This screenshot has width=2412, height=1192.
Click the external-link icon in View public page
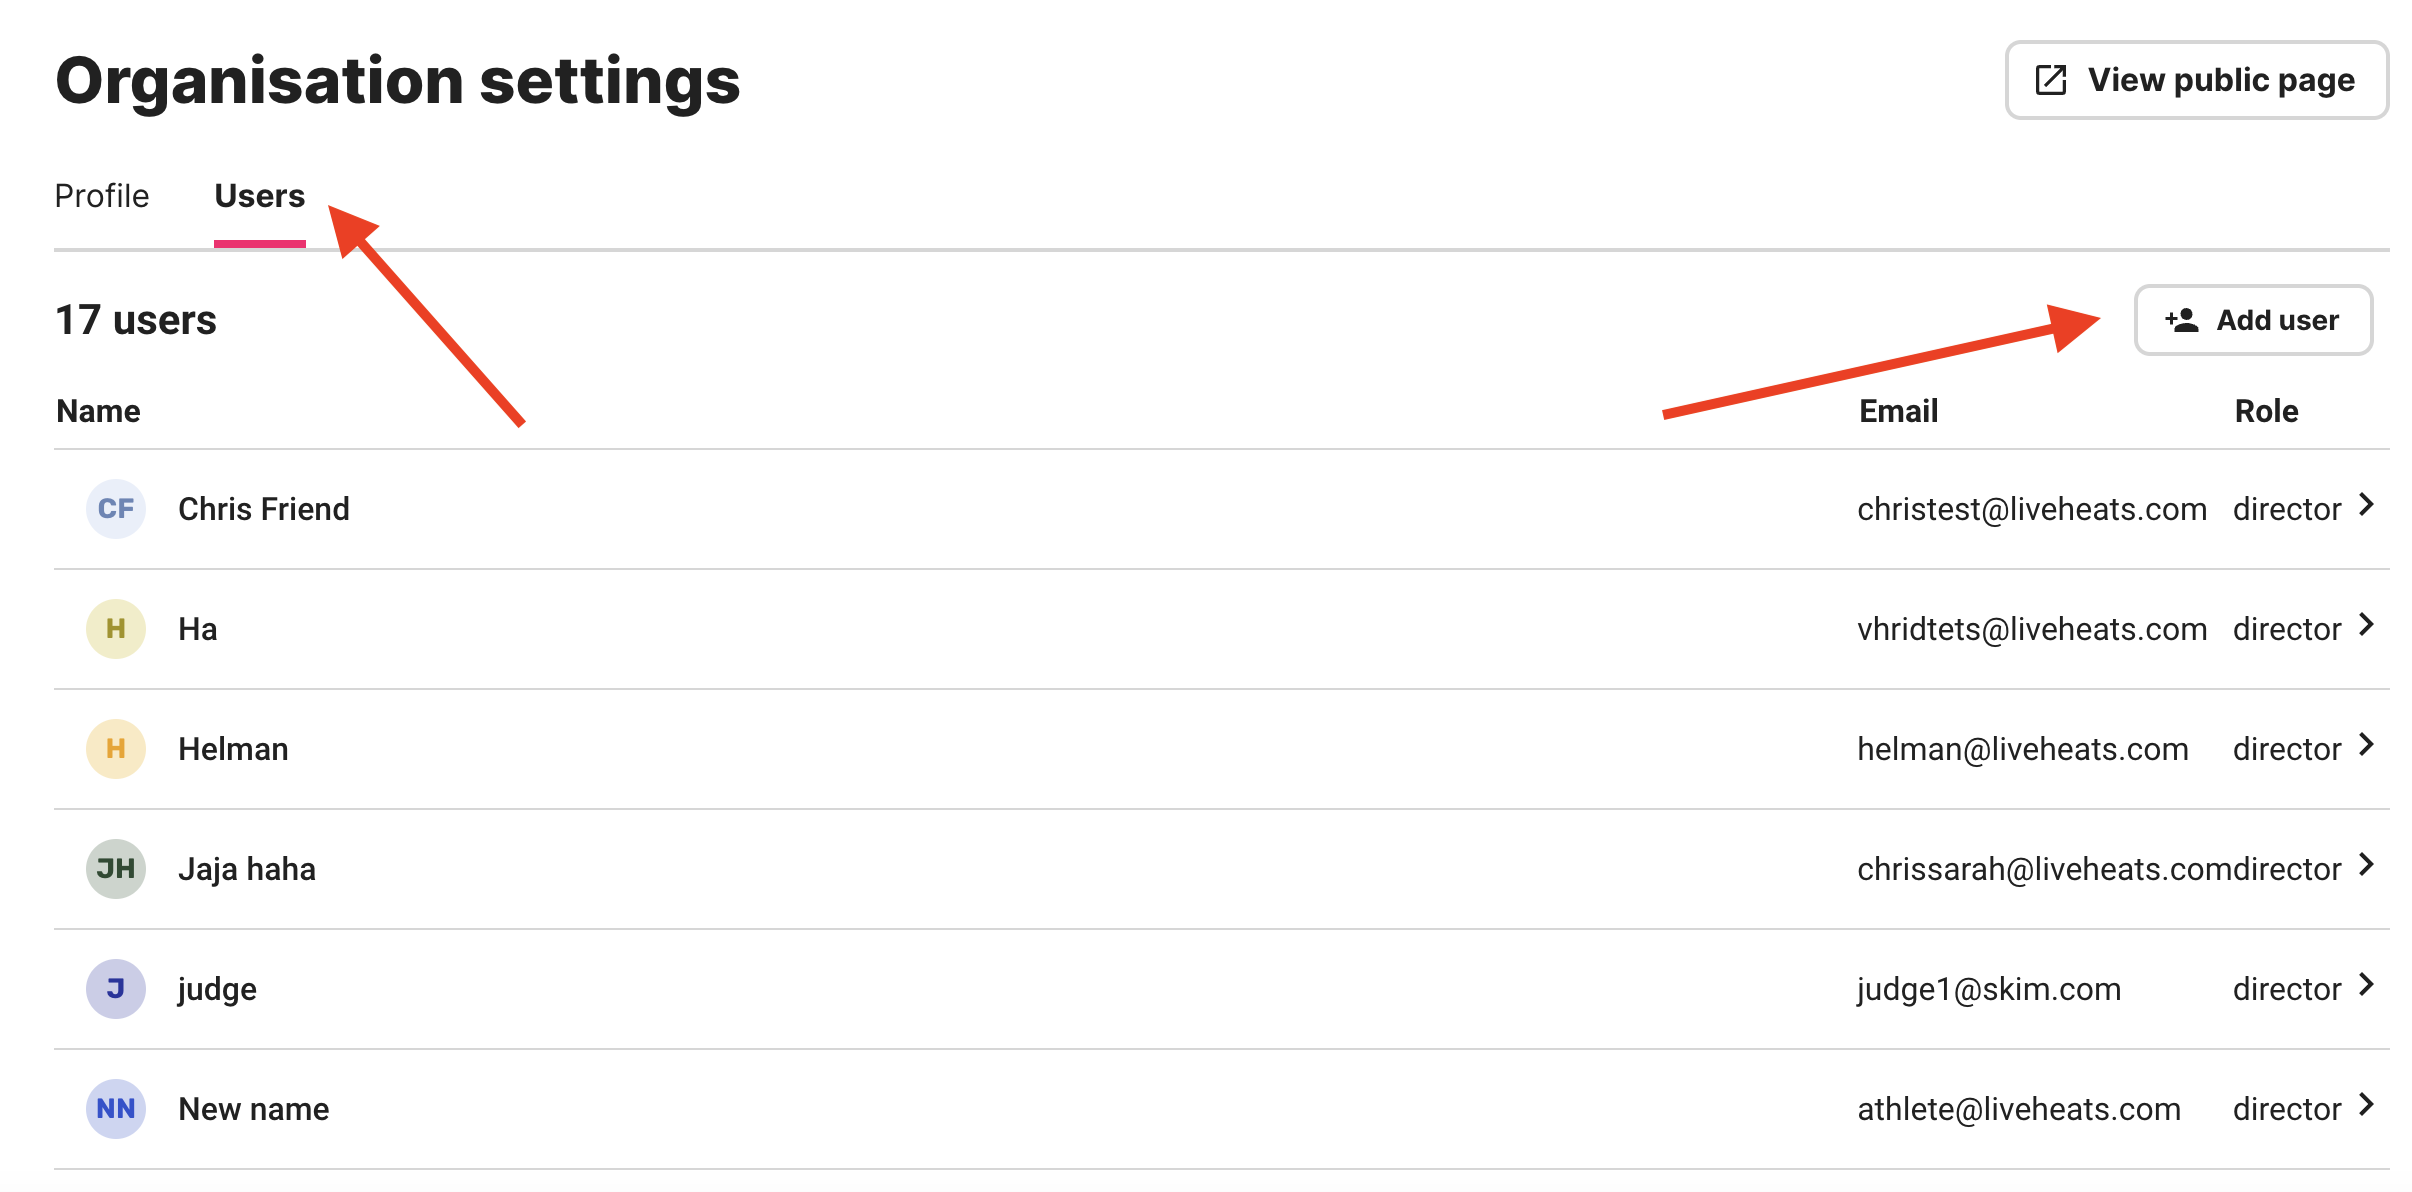point(2050,80)
